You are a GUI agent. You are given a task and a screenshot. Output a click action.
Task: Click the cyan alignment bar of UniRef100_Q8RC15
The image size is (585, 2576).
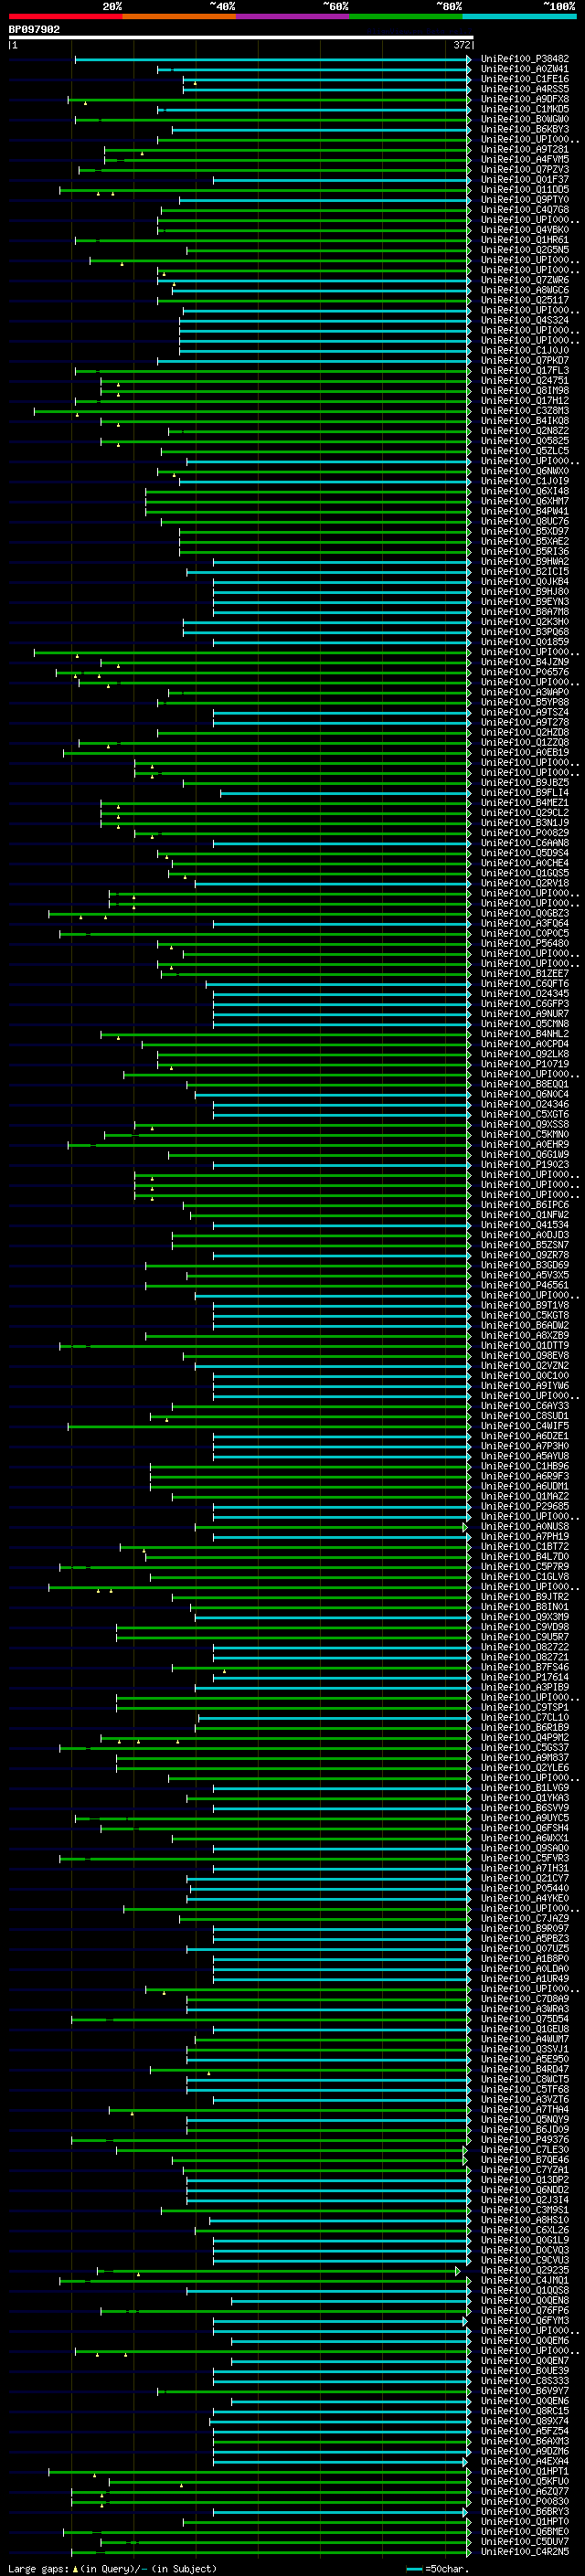342,2412
